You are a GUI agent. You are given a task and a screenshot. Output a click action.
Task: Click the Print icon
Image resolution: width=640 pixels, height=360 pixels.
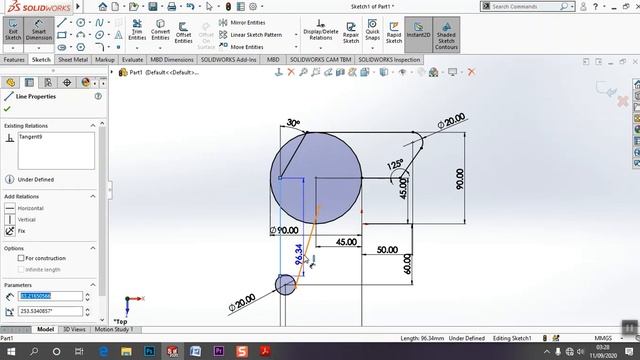(x=172, y=6)
